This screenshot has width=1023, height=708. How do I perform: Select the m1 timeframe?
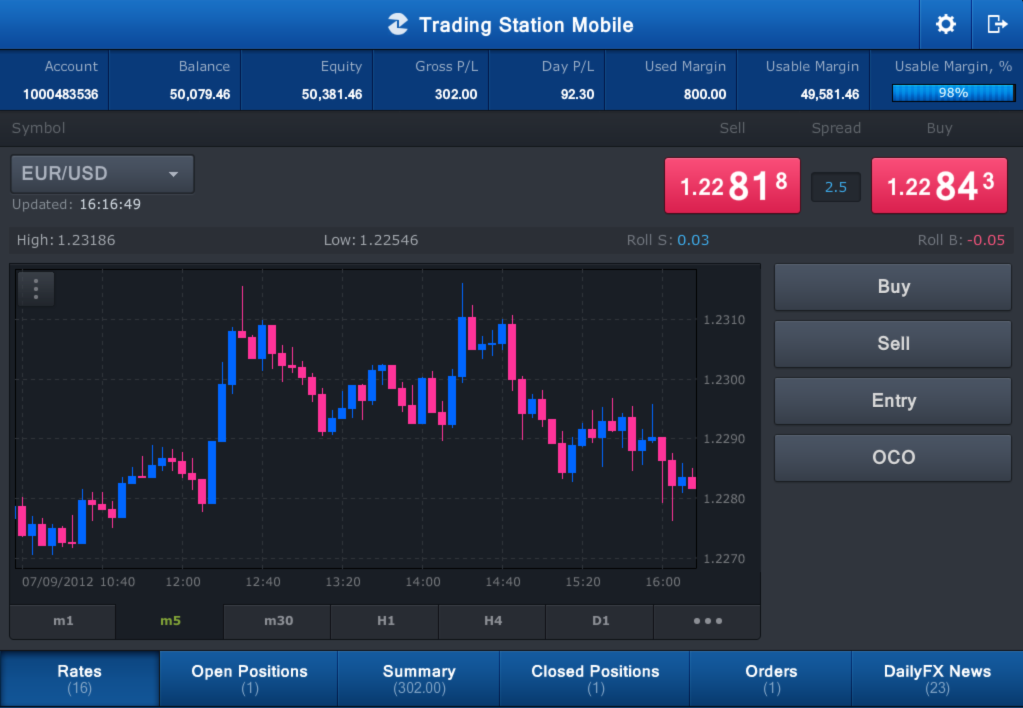point(63,621)
